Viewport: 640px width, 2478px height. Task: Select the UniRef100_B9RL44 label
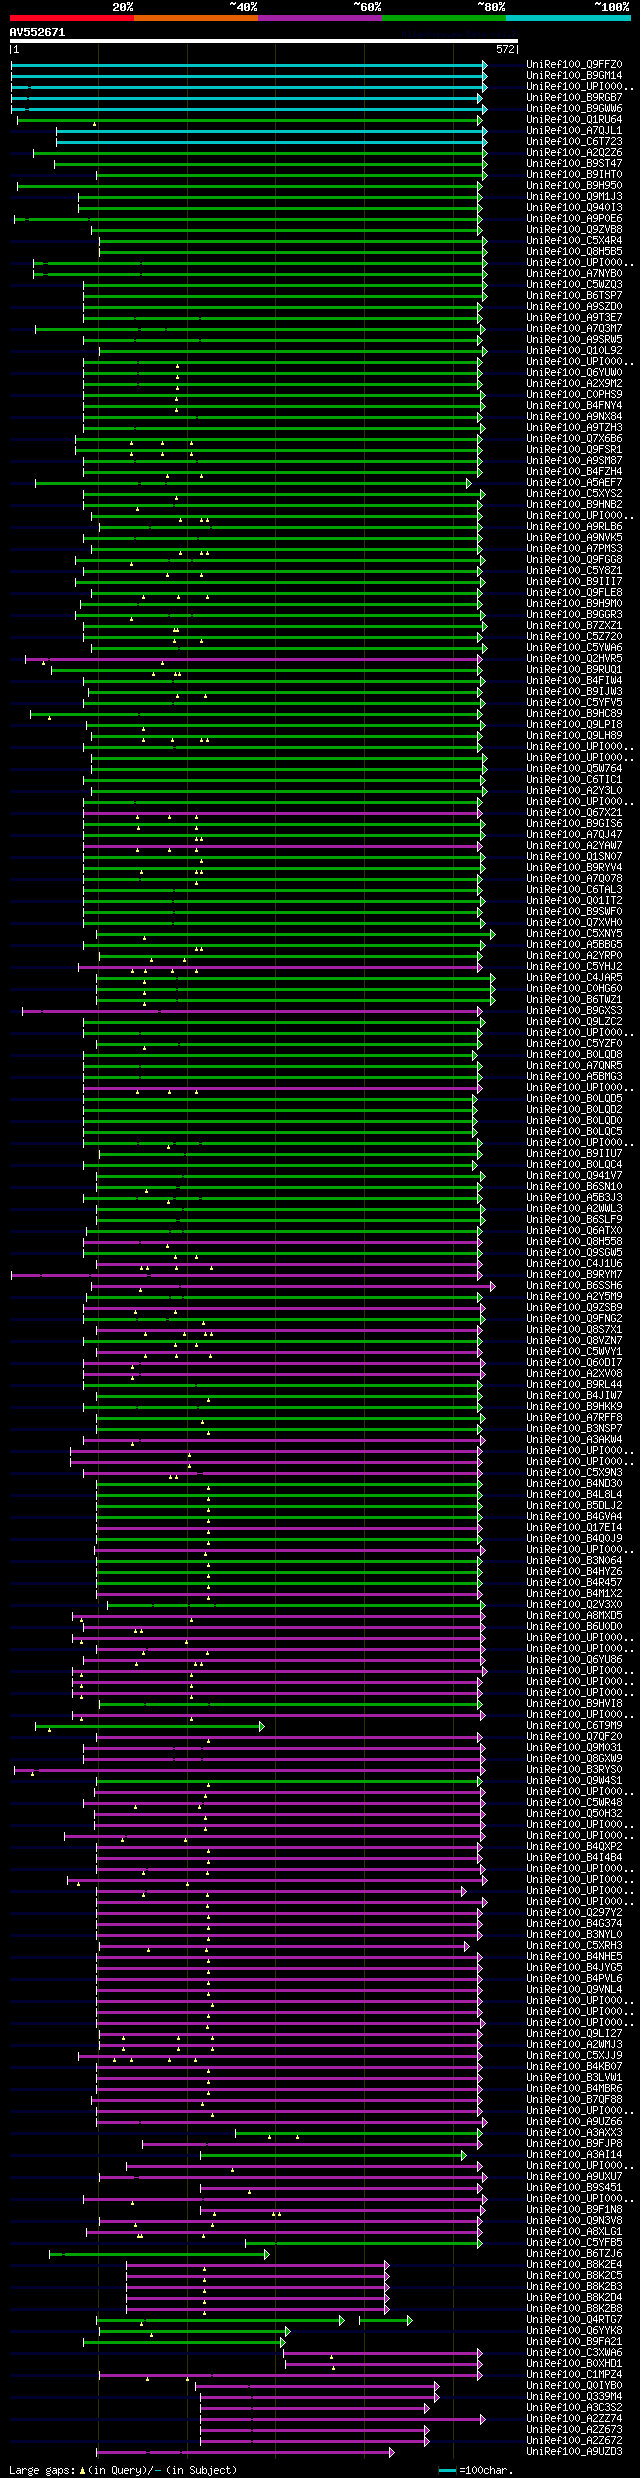[x=574, y=1385]
